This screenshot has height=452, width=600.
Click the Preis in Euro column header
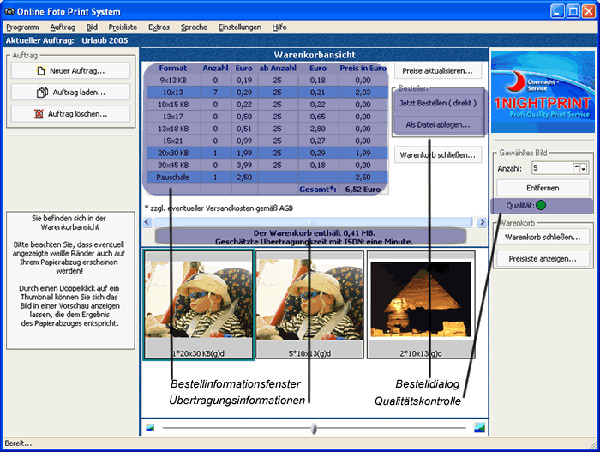pos(363,68)
